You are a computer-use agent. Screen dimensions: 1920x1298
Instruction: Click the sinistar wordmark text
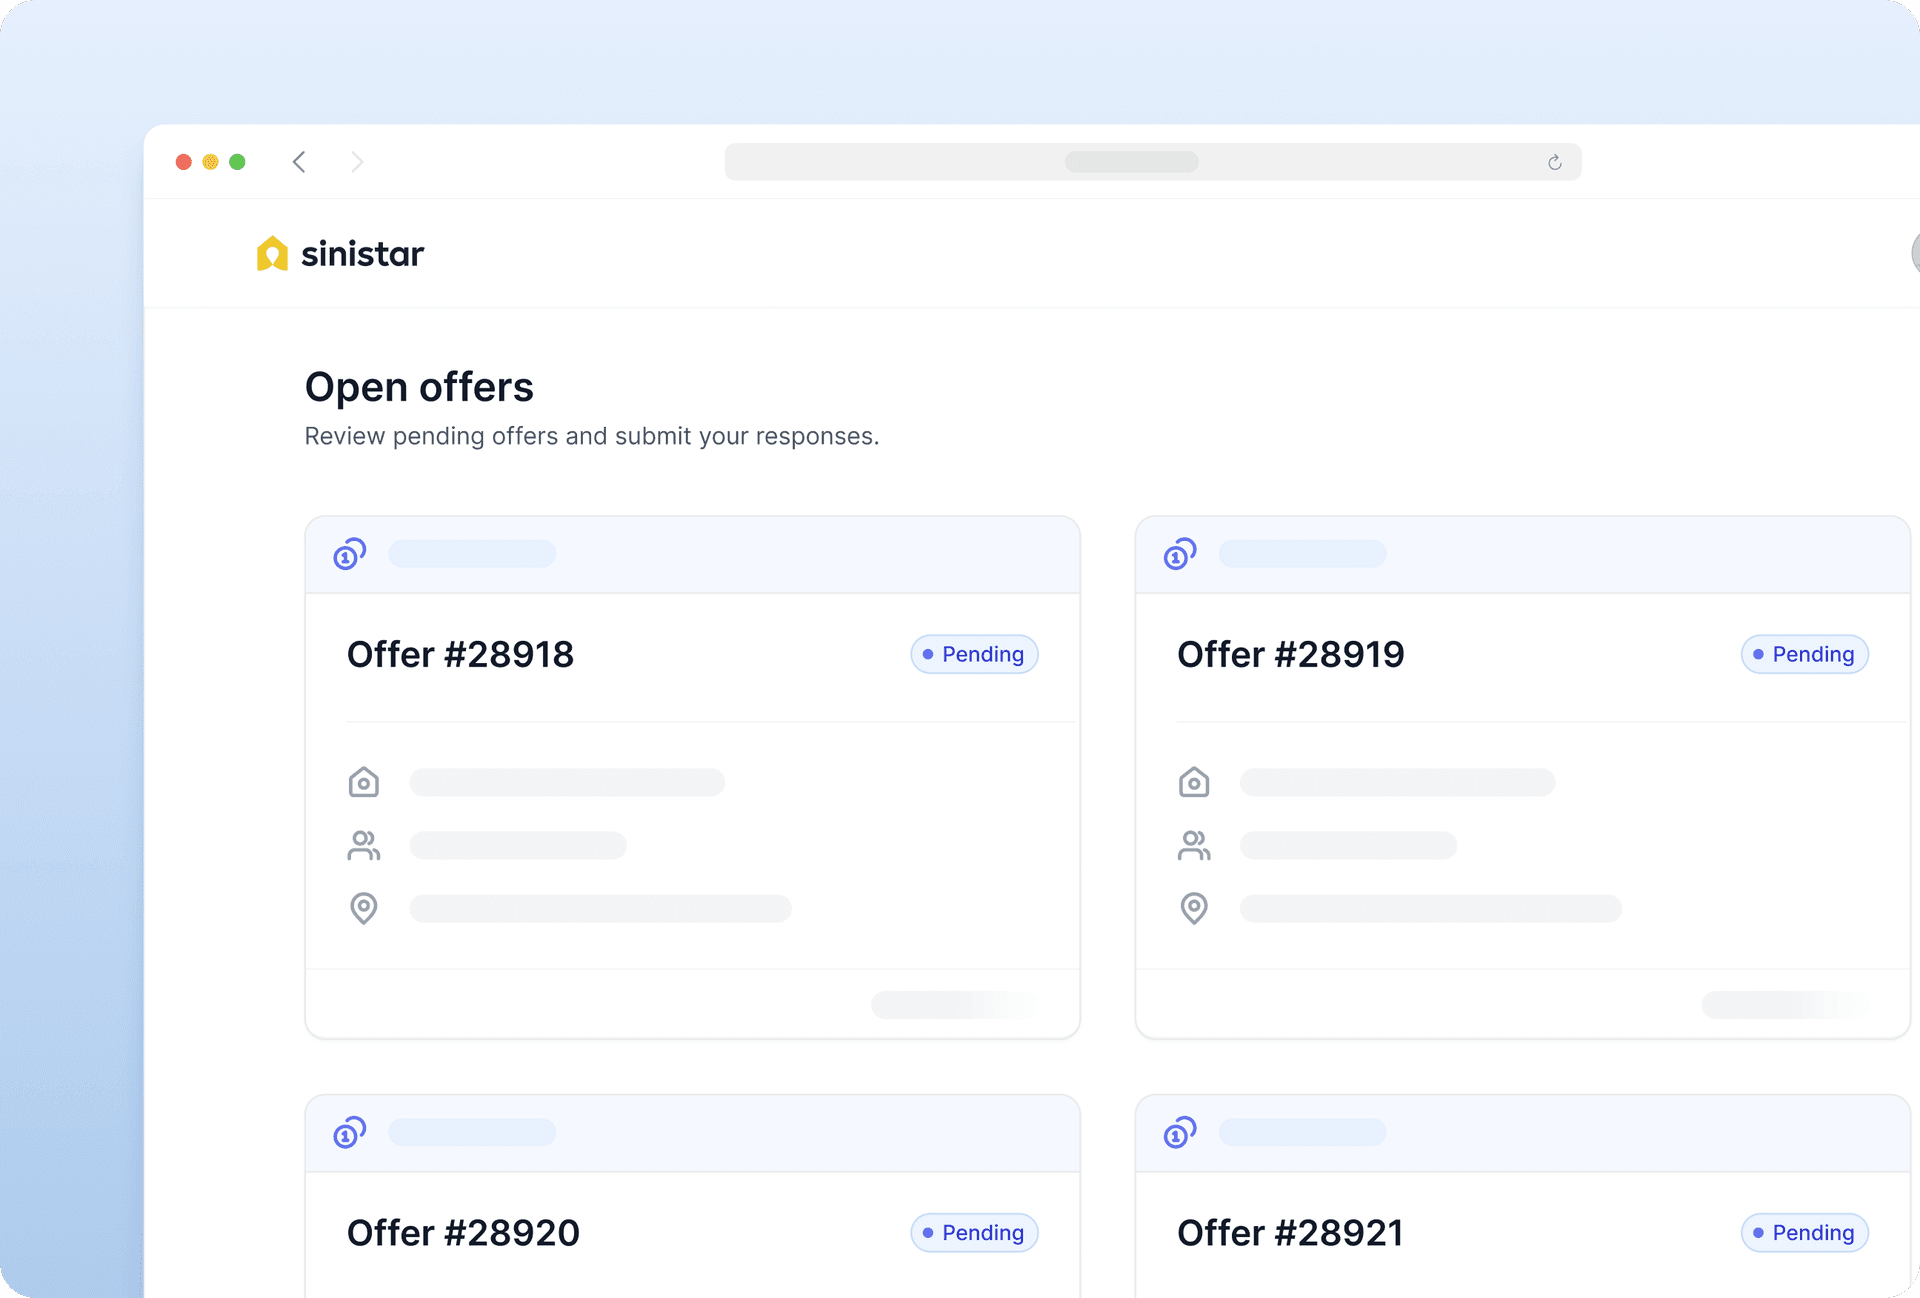[362, 254]
